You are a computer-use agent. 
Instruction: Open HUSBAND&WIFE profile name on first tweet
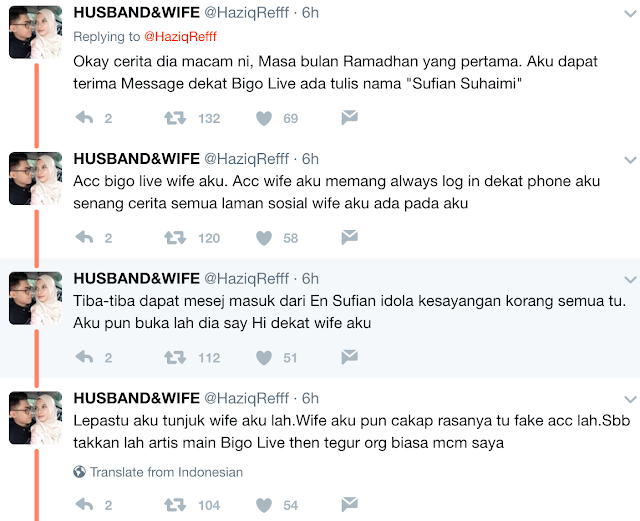136,13
